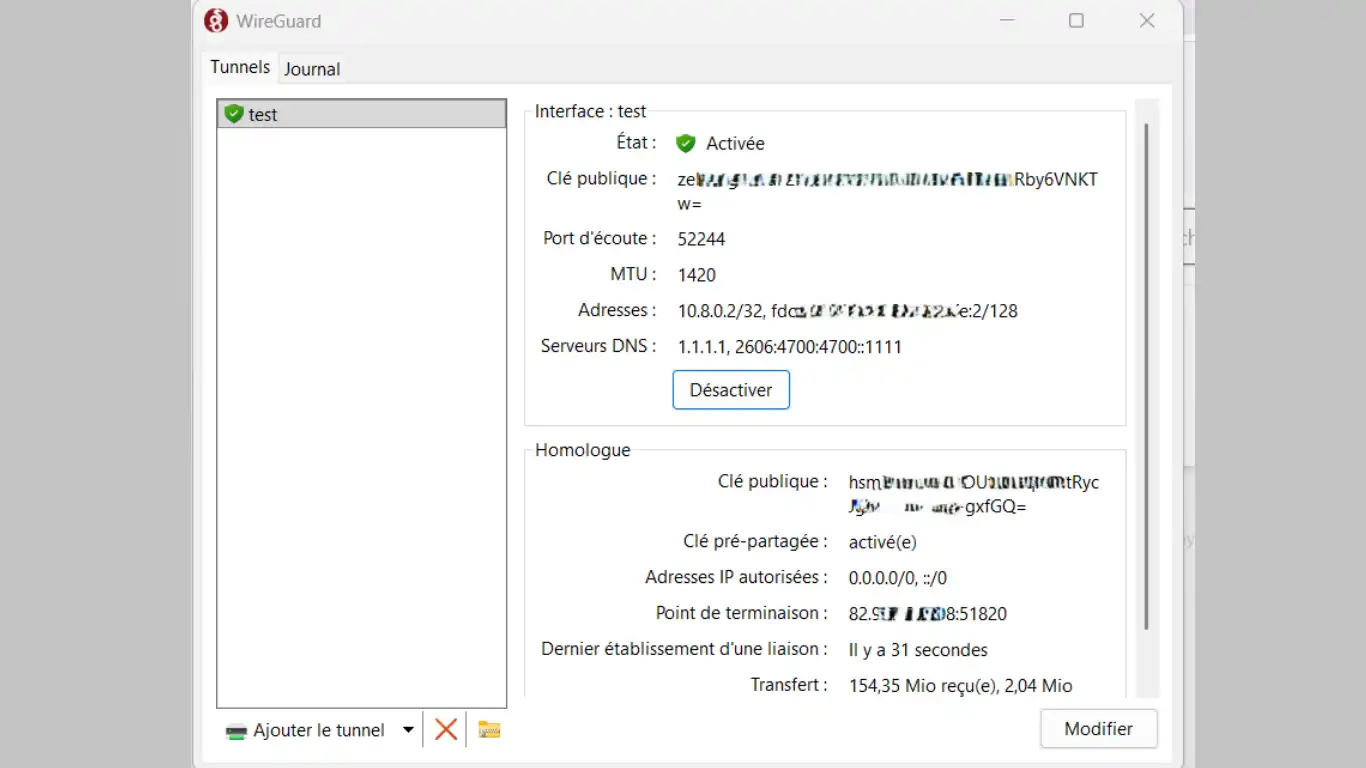
Task: Select the Tunnels tab
Action: pos(240,67)
